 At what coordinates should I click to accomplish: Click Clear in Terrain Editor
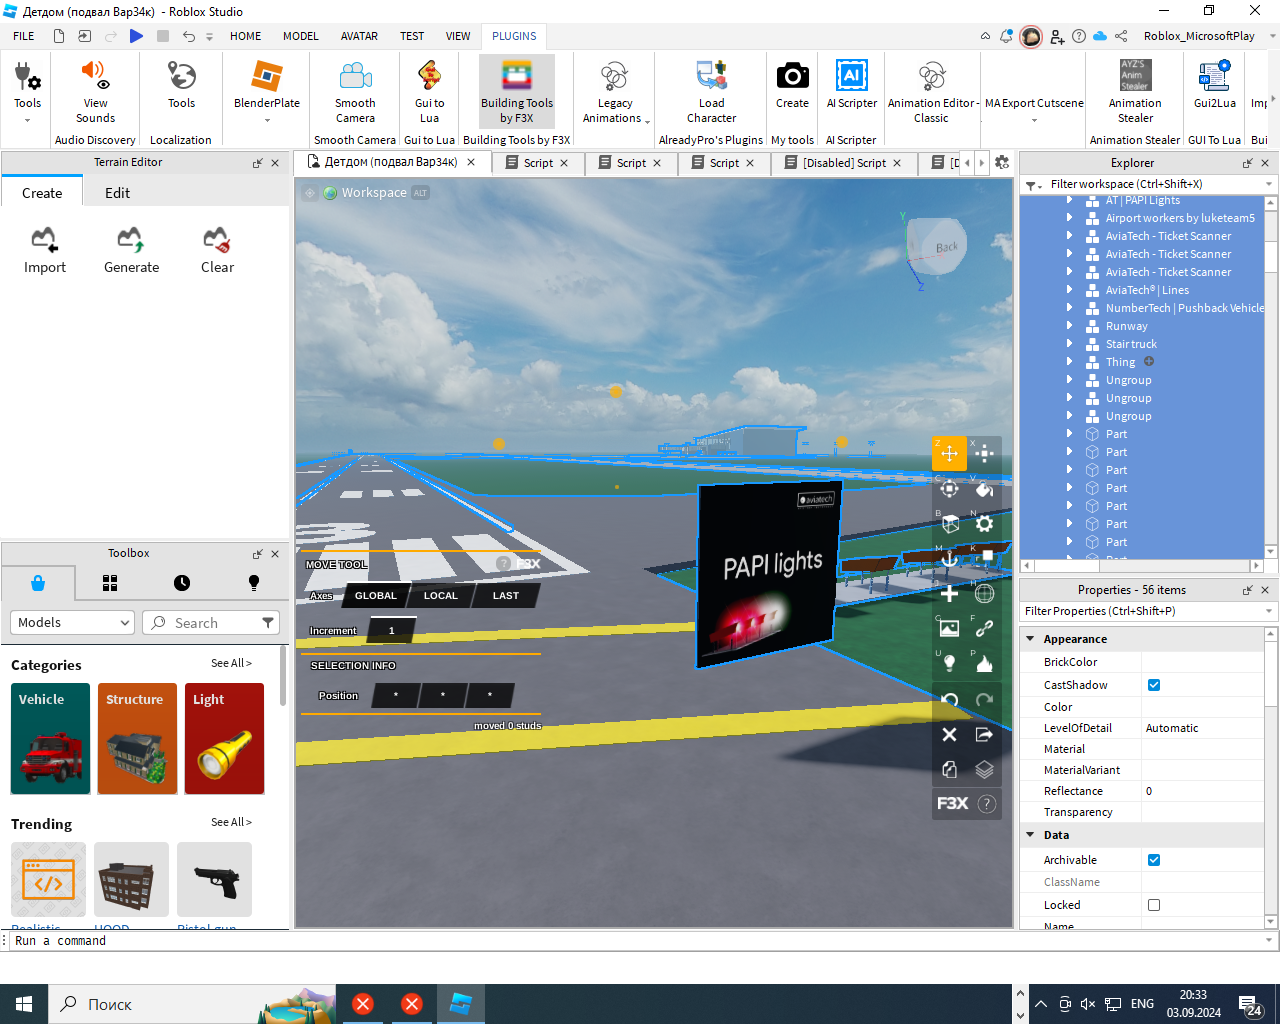[x=217, y=250]
